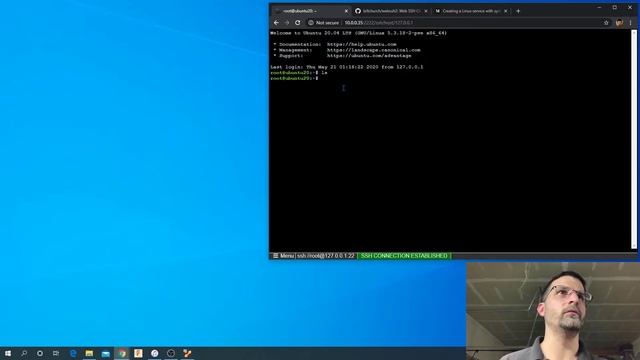Minimize the Chrome window
Image resolution: width=640 pixels, height=360 pixels.
(599, 7)
